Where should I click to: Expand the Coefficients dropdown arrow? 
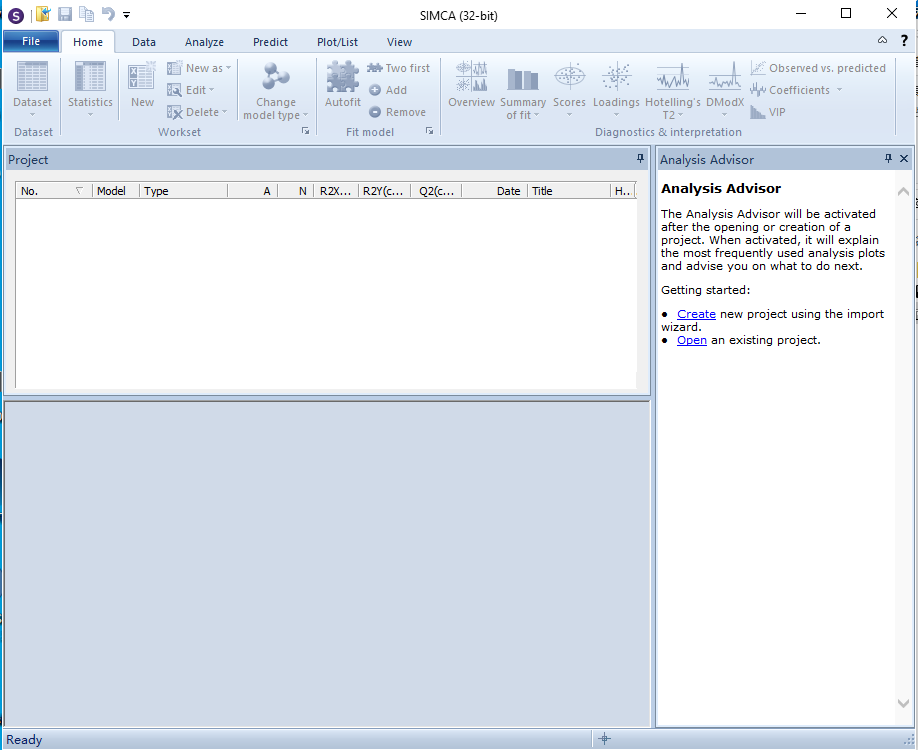839,90
